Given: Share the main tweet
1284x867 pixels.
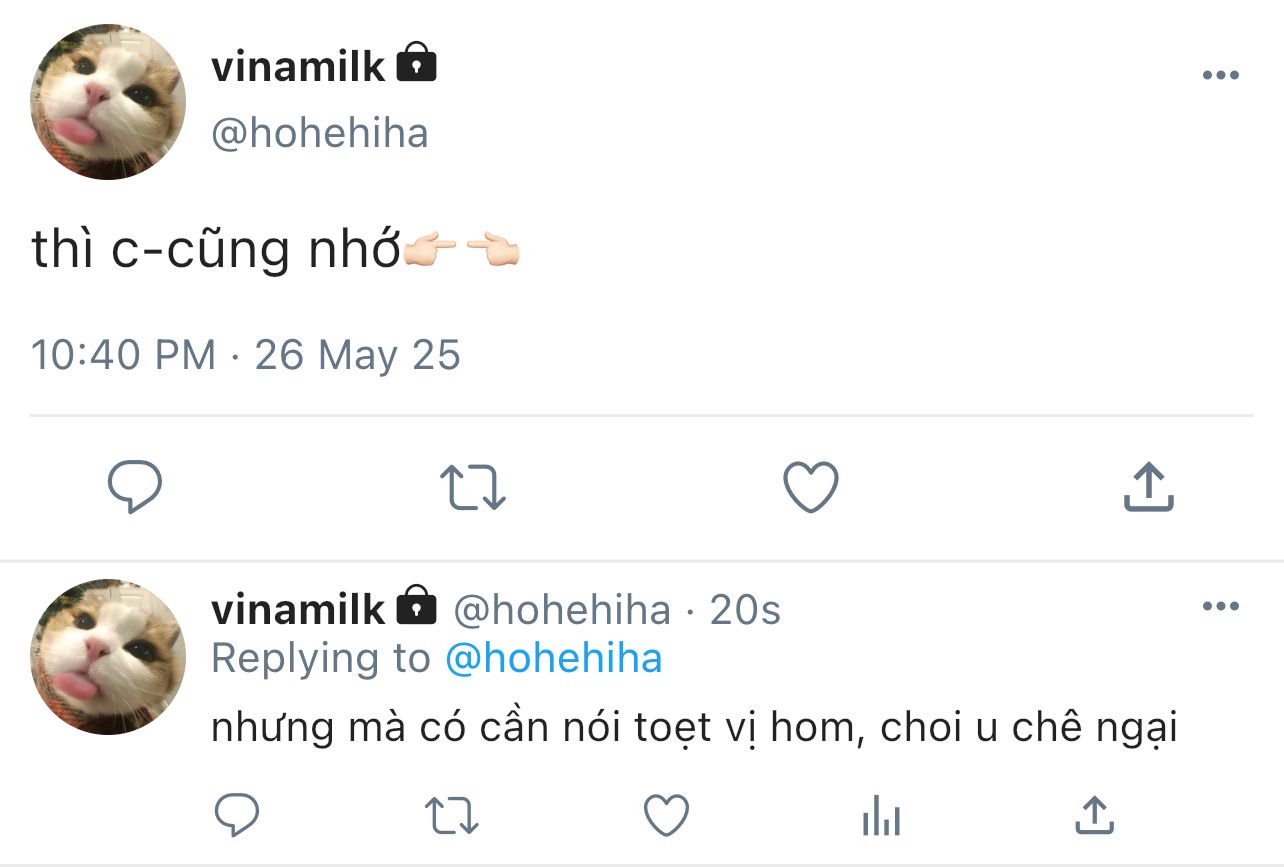Looking at the screenshot, I should [1147, 487].
